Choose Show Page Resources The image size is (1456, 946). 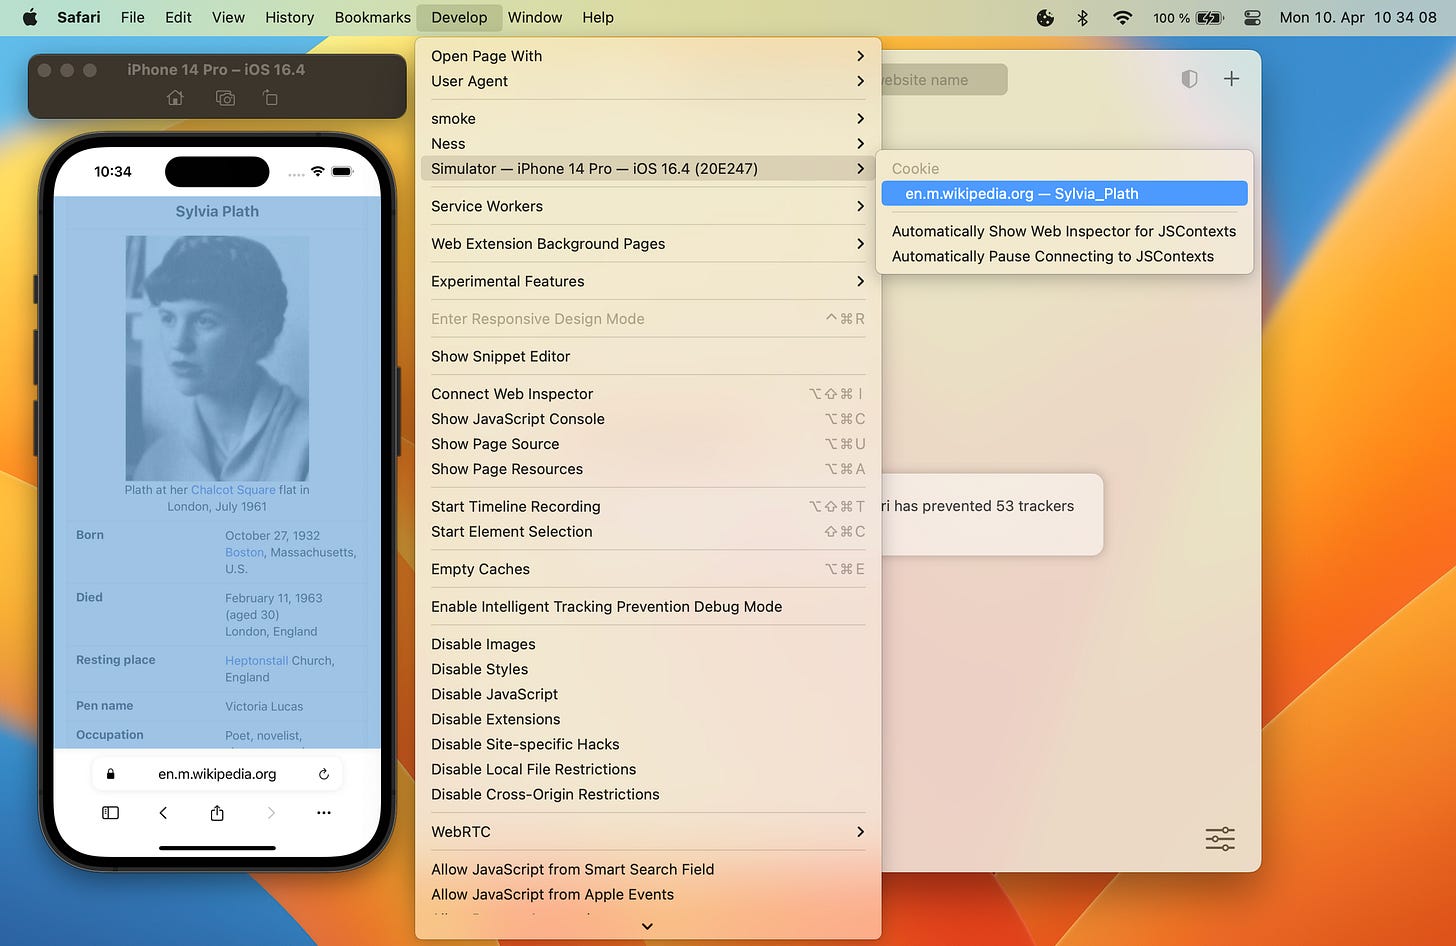pos(648,469)
